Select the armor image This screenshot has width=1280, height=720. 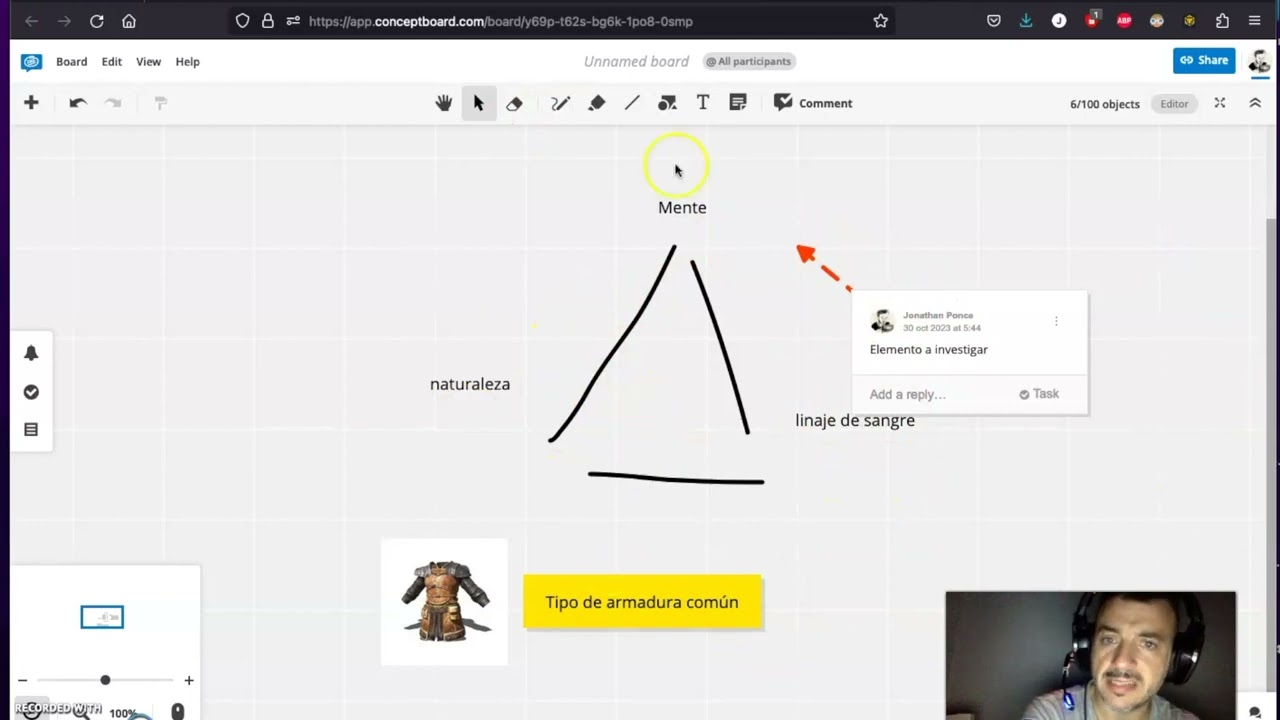pos(444,602)
